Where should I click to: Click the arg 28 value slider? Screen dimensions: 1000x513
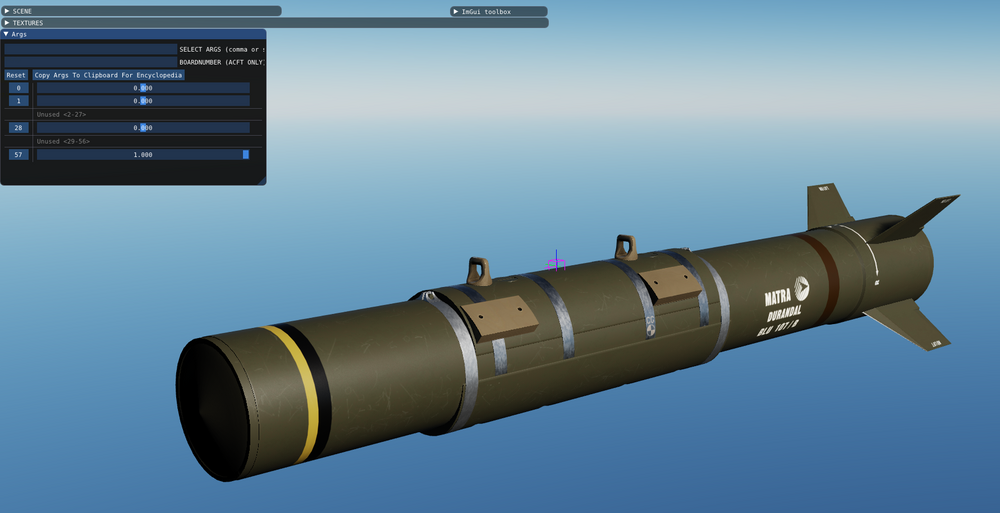pos(143,128)
